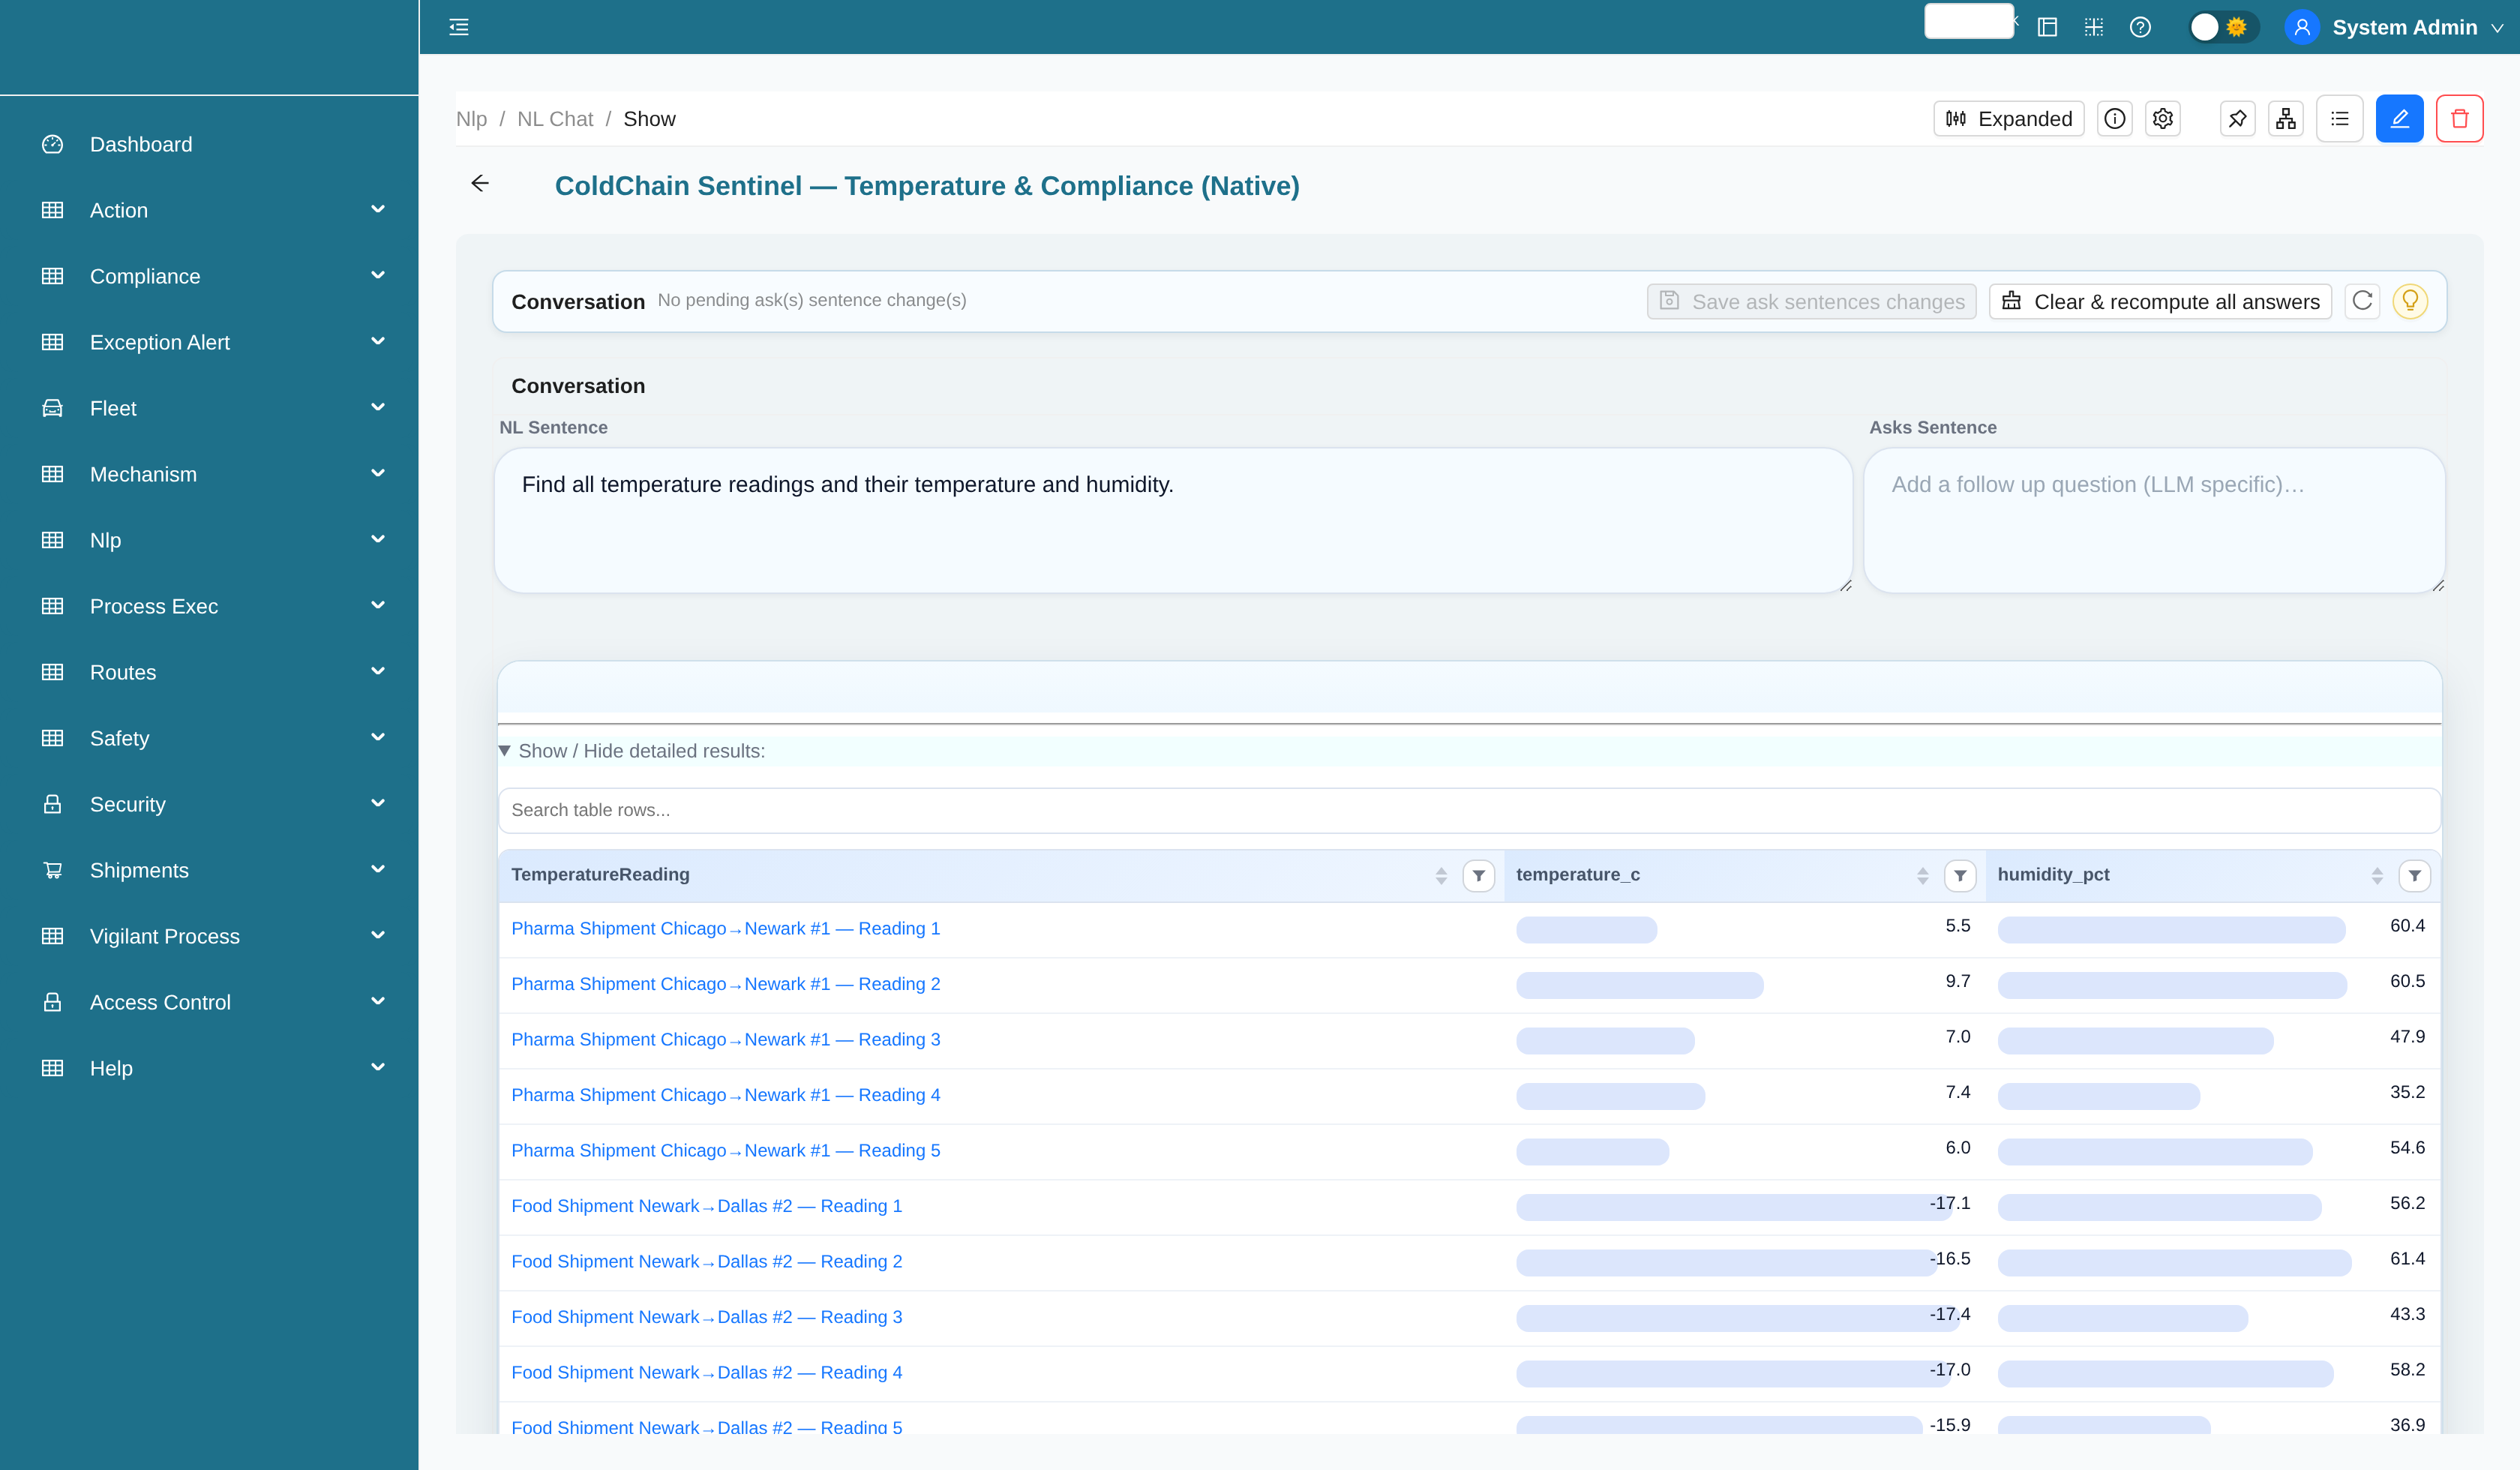This screenshot has height=1470, width=2520.
Task: Click temperature bar for Food Reading 2
Action: (1727, 1263)
